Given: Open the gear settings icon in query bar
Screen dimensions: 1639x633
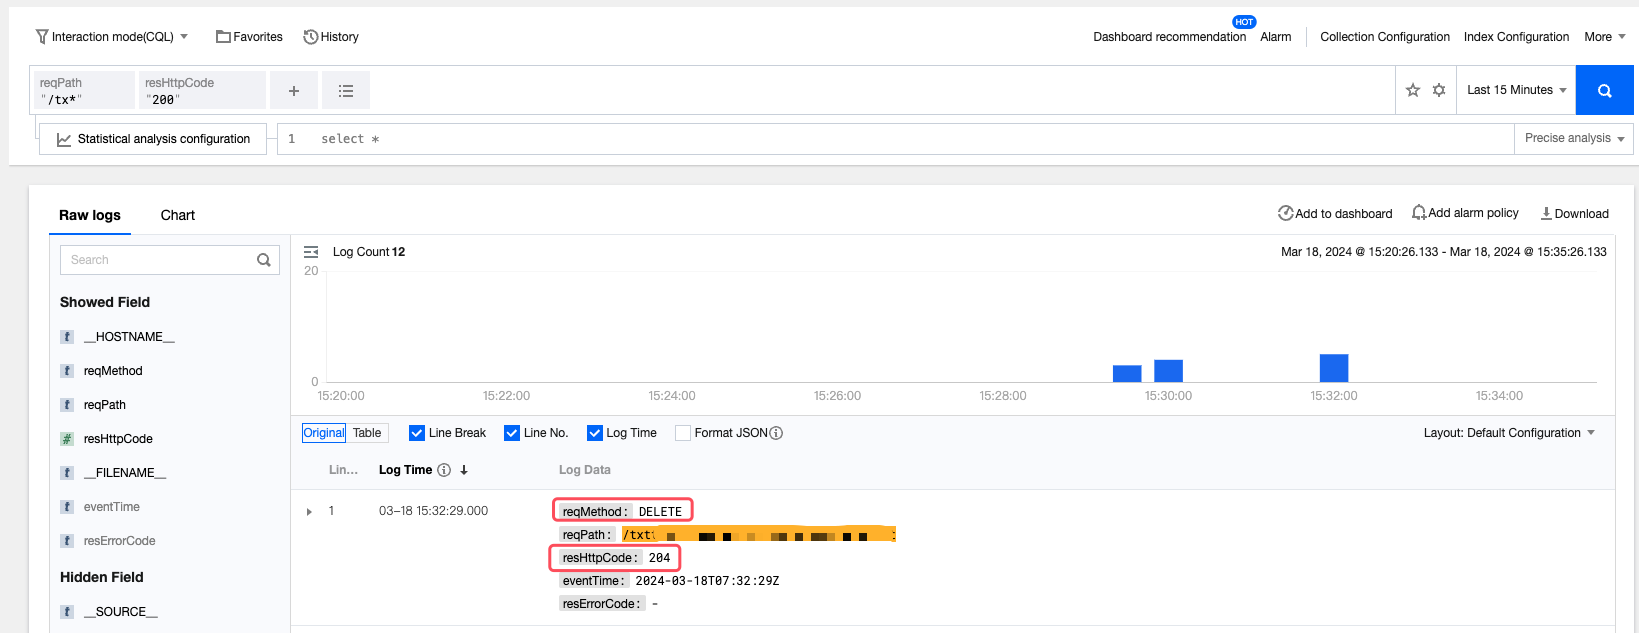Looking at the screenshot, I should click(x=1439, y=90).
